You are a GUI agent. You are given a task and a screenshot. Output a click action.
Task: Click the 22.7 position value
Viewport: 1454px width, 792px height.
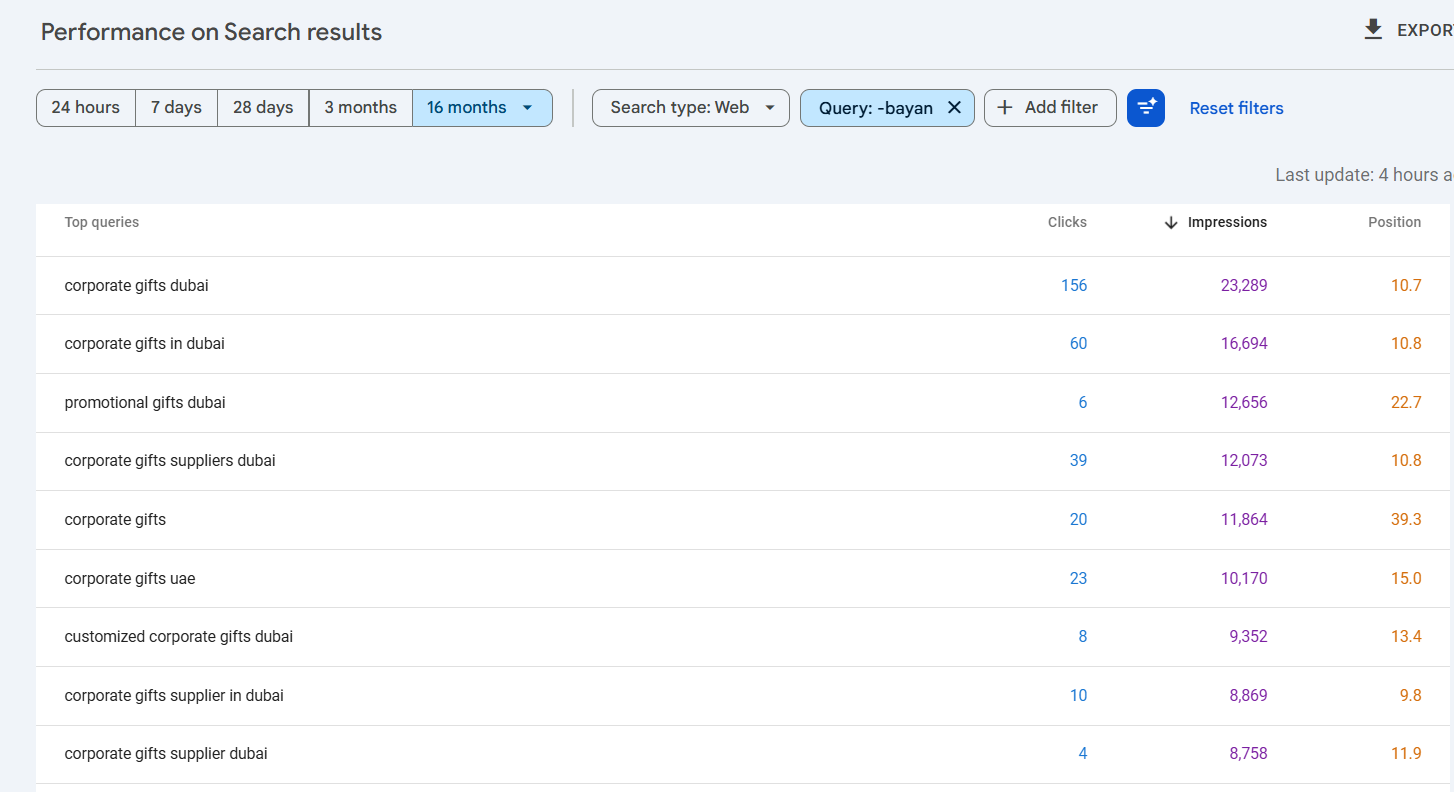(x=1406, y=403)
